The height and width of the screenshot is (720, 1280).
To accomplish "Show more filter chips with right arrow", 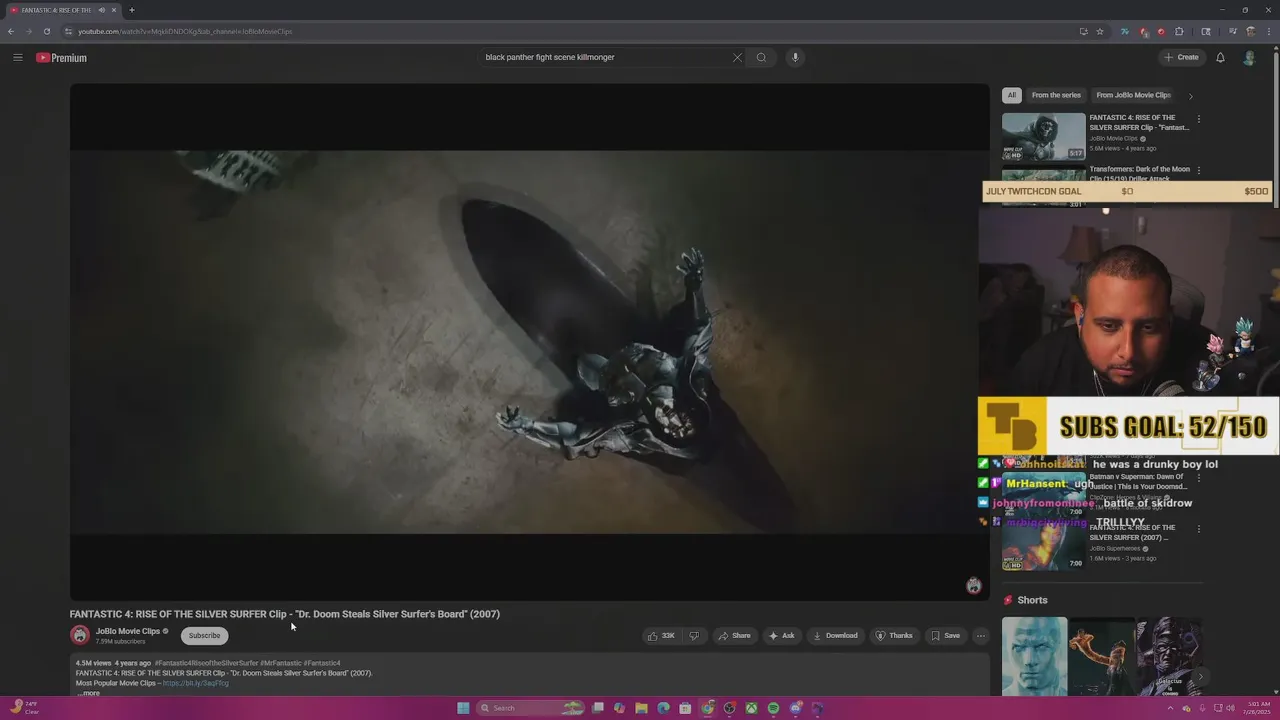I will pyautogui.click(x=1190, y=96).
